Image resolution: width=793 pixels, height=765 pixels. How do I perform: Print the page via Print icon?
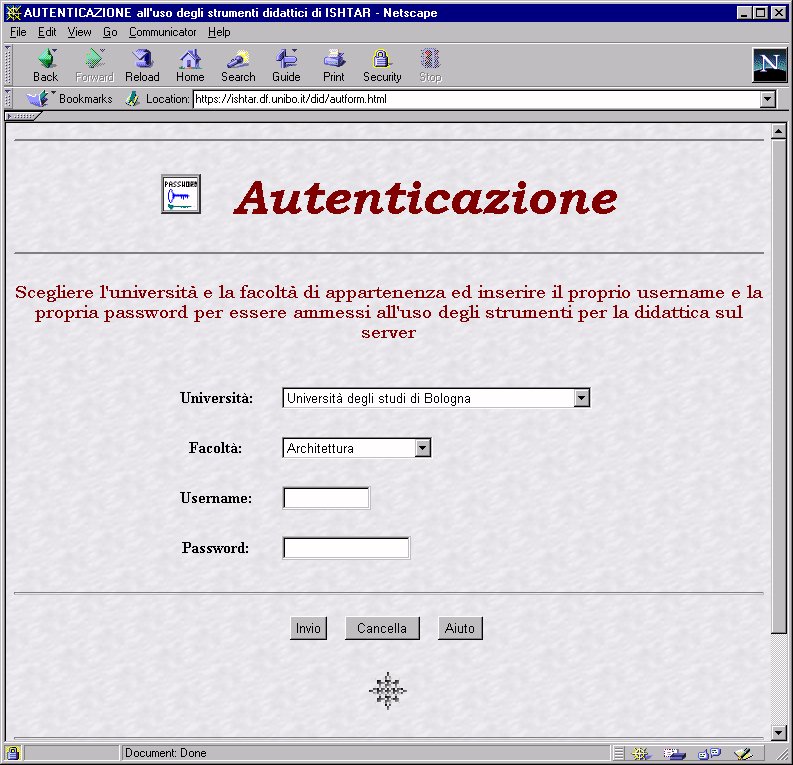334,66
